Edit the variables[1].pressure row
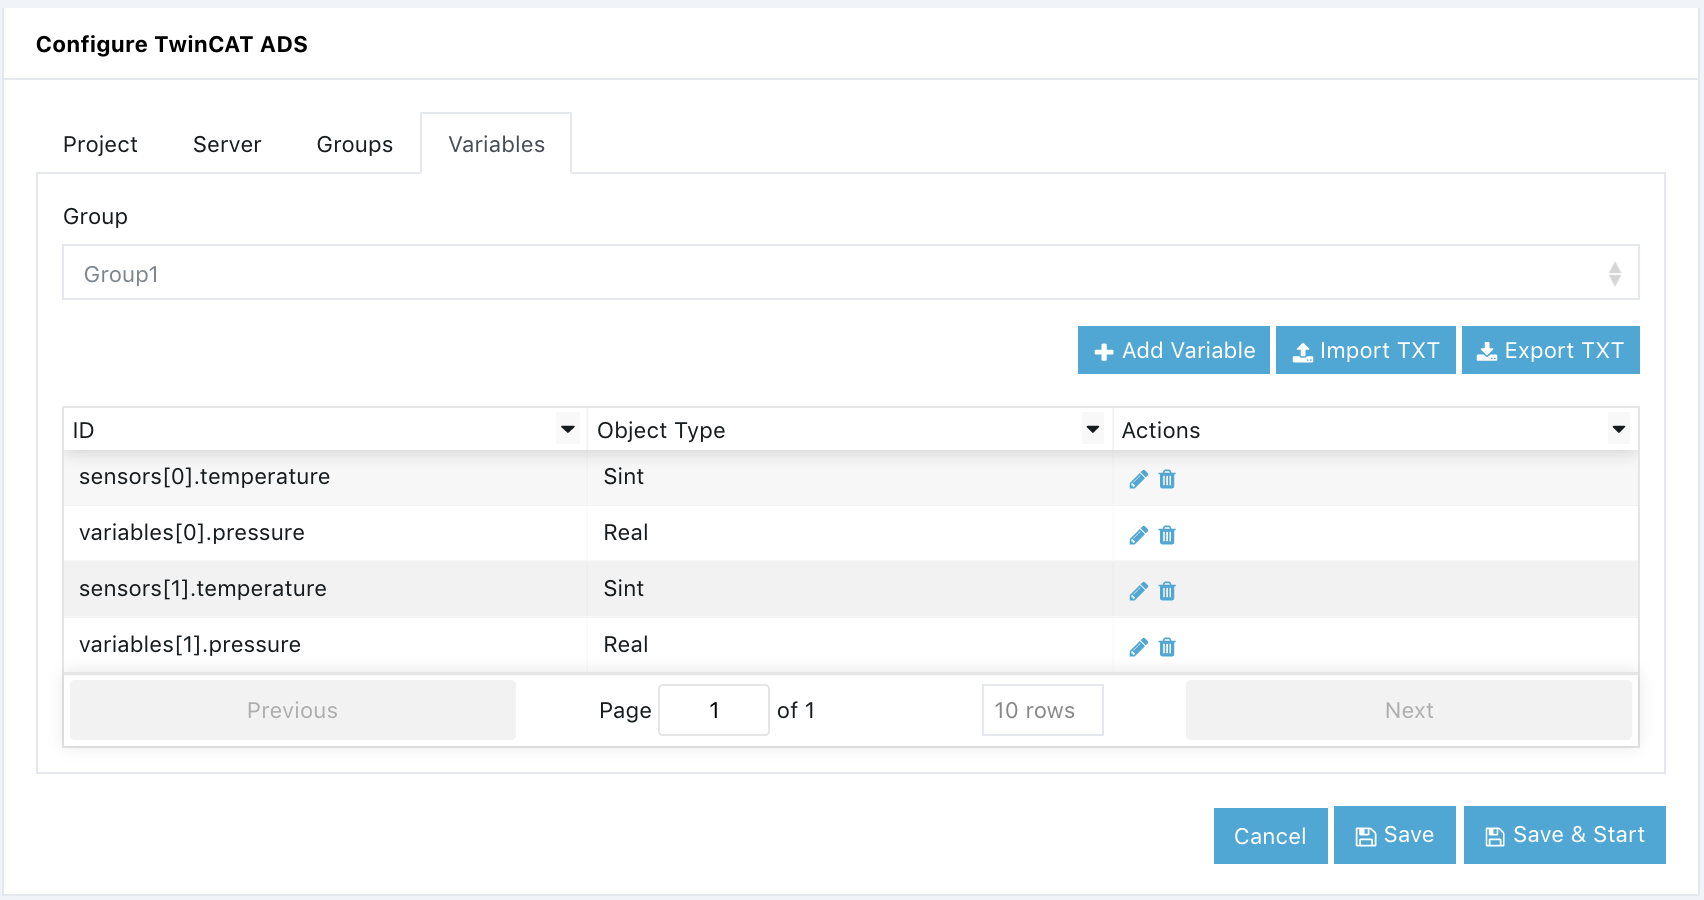Screen dimensions: 1704x900 (1138, 647)
